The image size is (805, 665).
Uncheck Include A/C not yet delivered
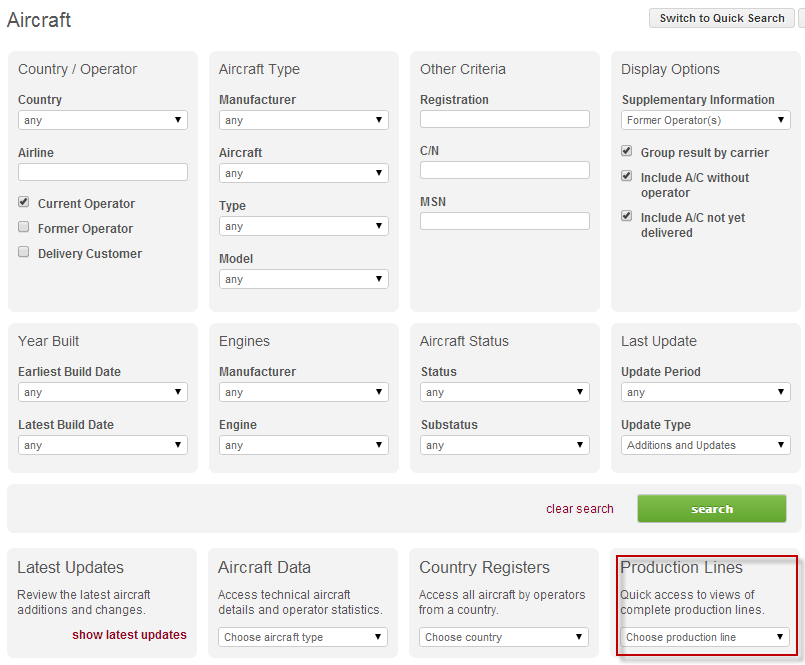(627, 216)
